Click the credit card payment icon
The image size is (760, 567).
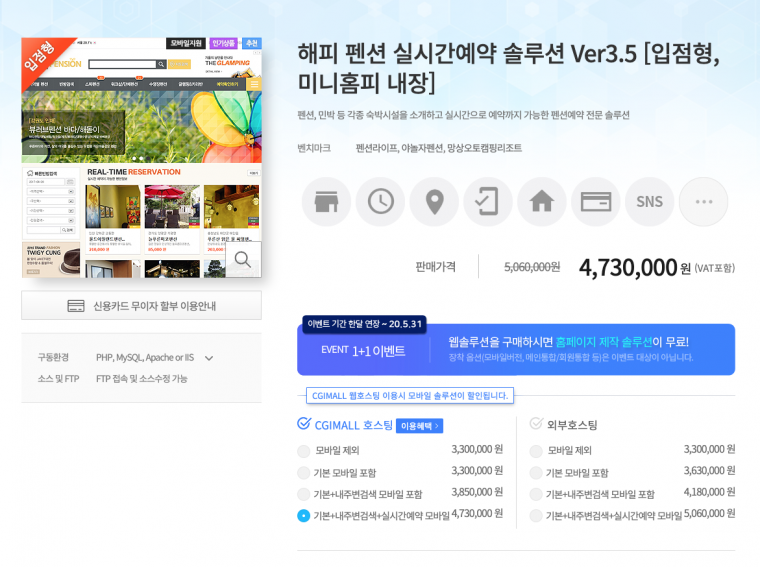pos(596,202)
